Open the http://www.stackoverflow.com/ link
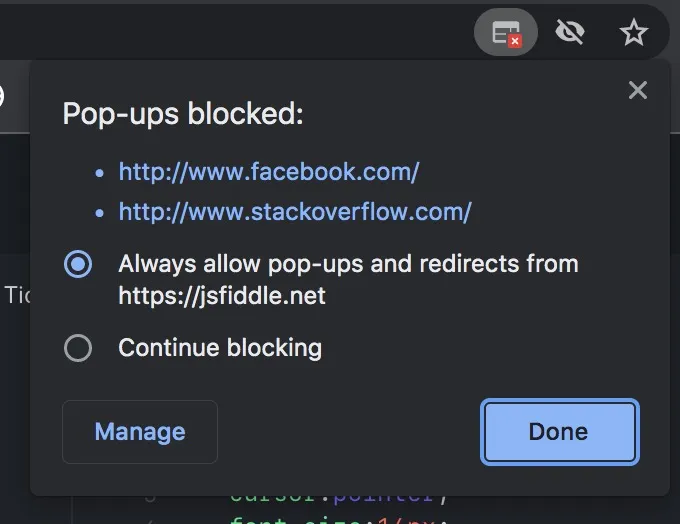680x524 pixels. [295, 212]
